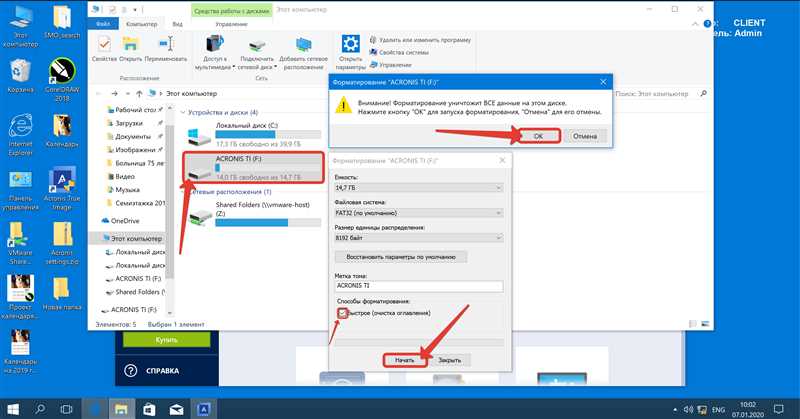Screen dimensions: 800x419
Task: Open the Файл ribbon tab
Action: pyautogui.click(x=103, y=24)
